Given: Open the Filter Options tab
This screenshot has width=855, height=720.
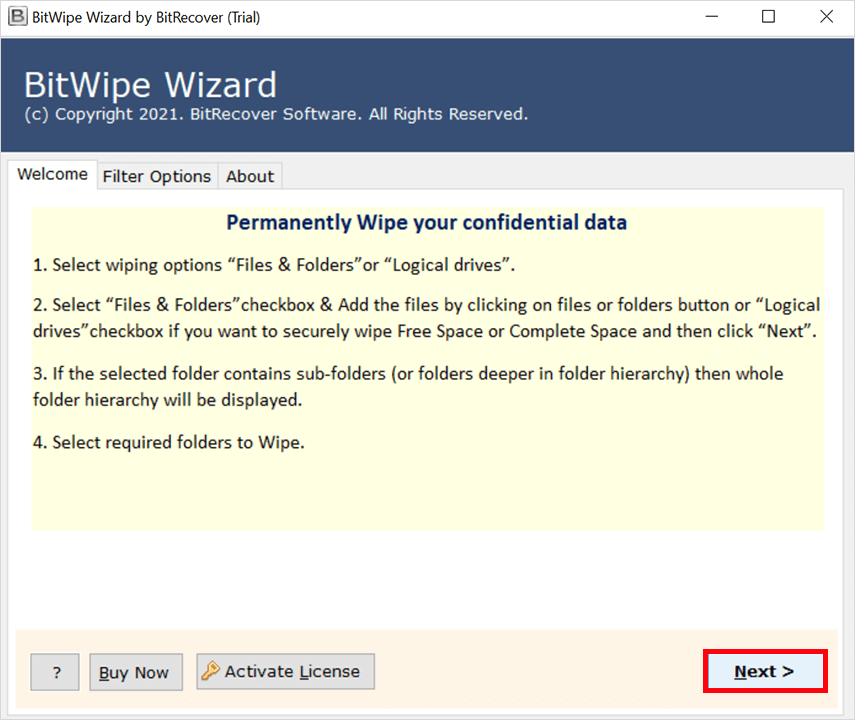Looking at the screenshot, I should pos(157,176).
